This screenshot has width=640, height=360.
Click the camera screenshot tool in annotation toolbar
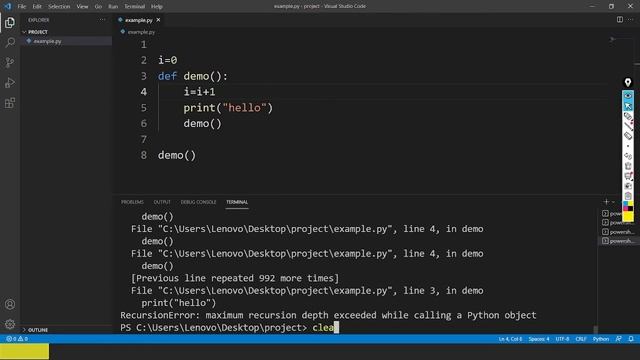coord(628,186)
